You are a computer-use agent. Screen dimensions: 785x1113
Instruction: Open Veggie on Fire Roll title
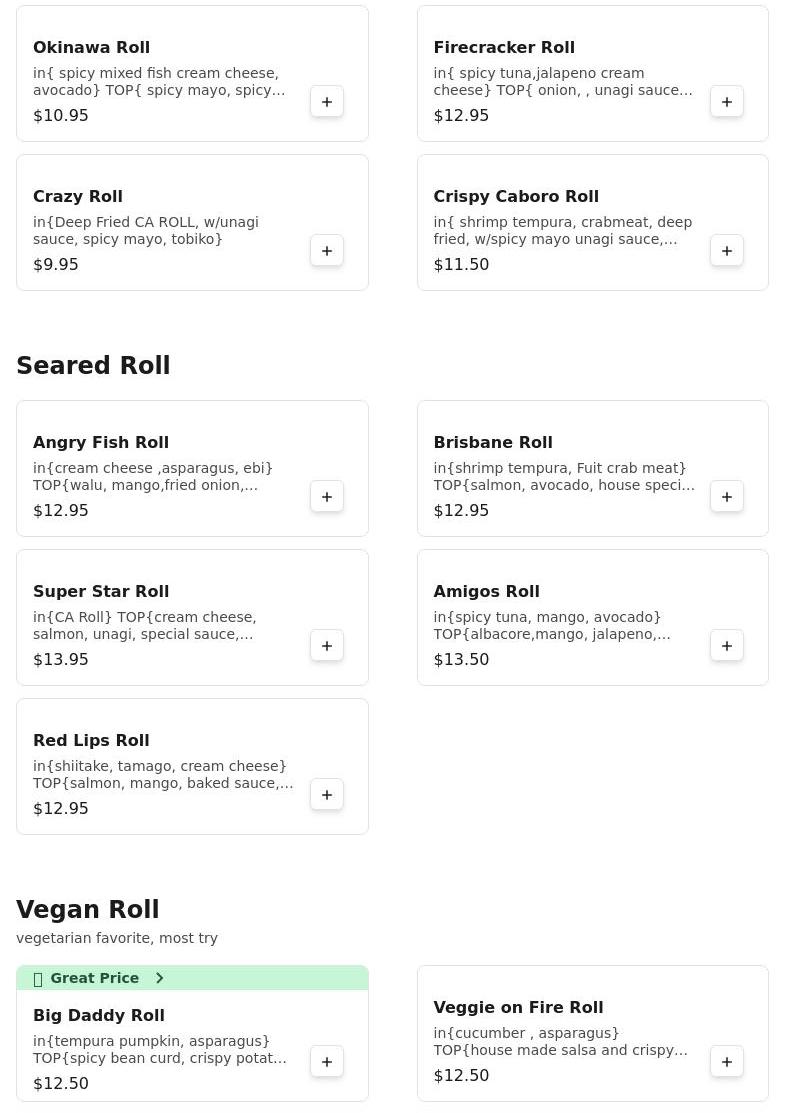tap(518, 1007)
